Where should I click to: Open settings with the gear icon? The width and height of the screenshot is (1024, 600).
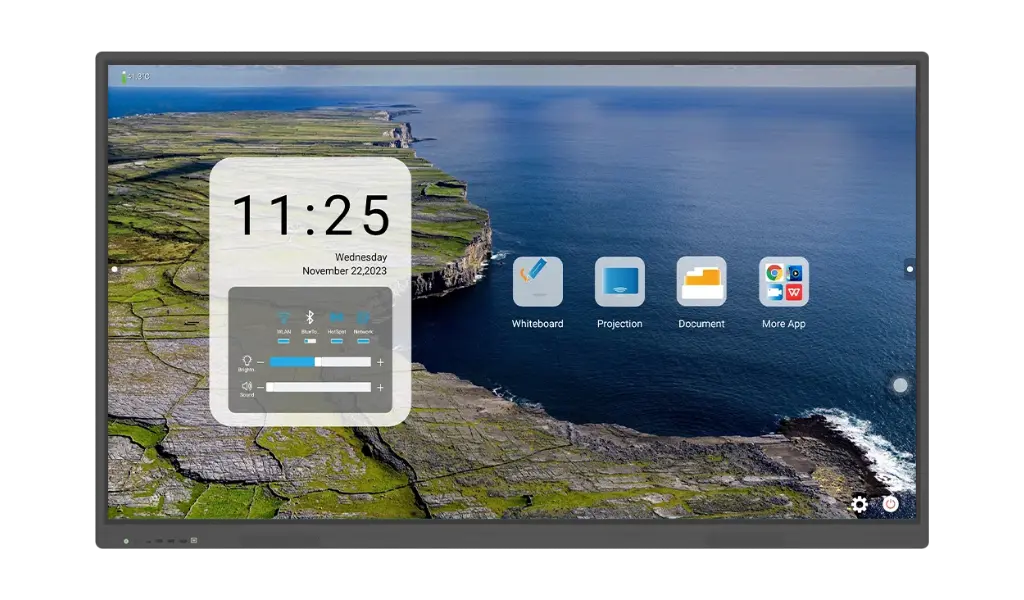pyautogui.click(x=859, y=504)
